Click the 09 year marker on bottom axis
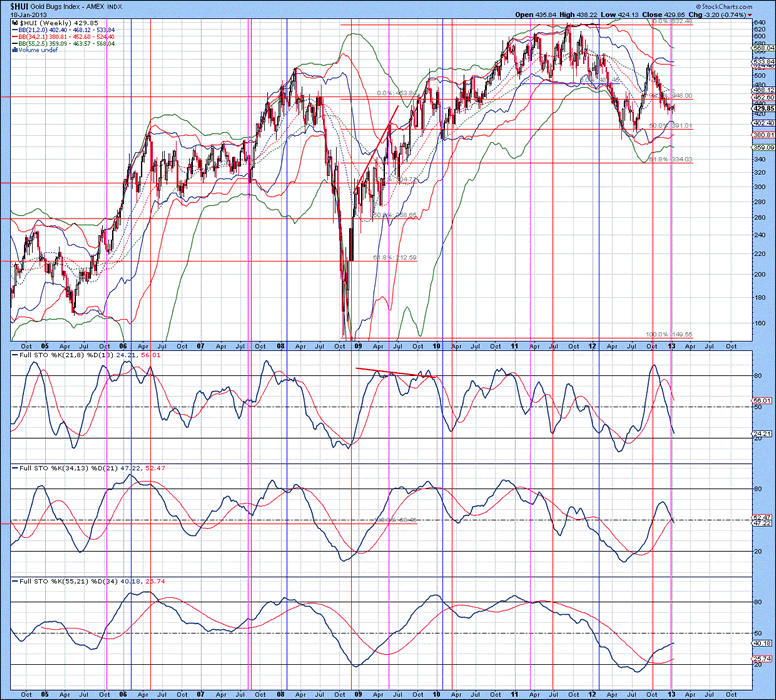 pyautogui.click(x=359, y=692)
